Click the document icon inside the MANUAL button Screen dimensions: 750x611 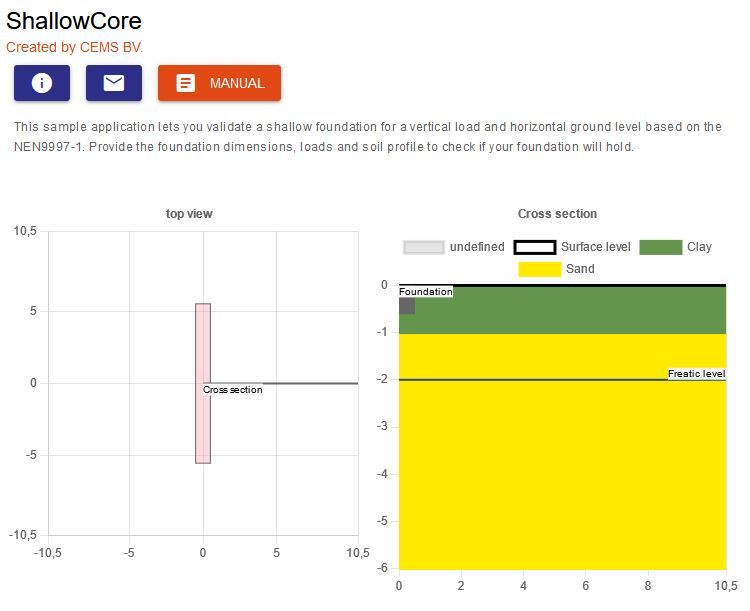(186, 83)
